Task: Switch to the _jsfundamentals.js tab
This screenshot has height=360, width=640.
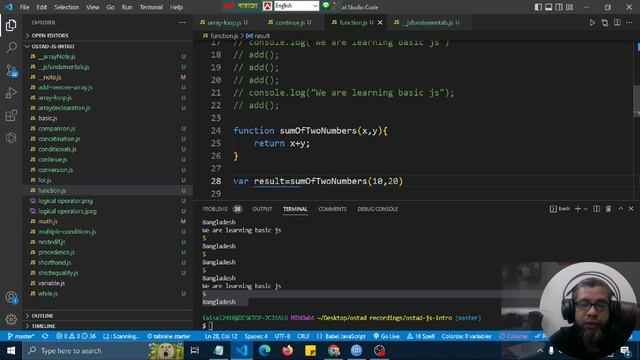Action: tap(427, 22)
